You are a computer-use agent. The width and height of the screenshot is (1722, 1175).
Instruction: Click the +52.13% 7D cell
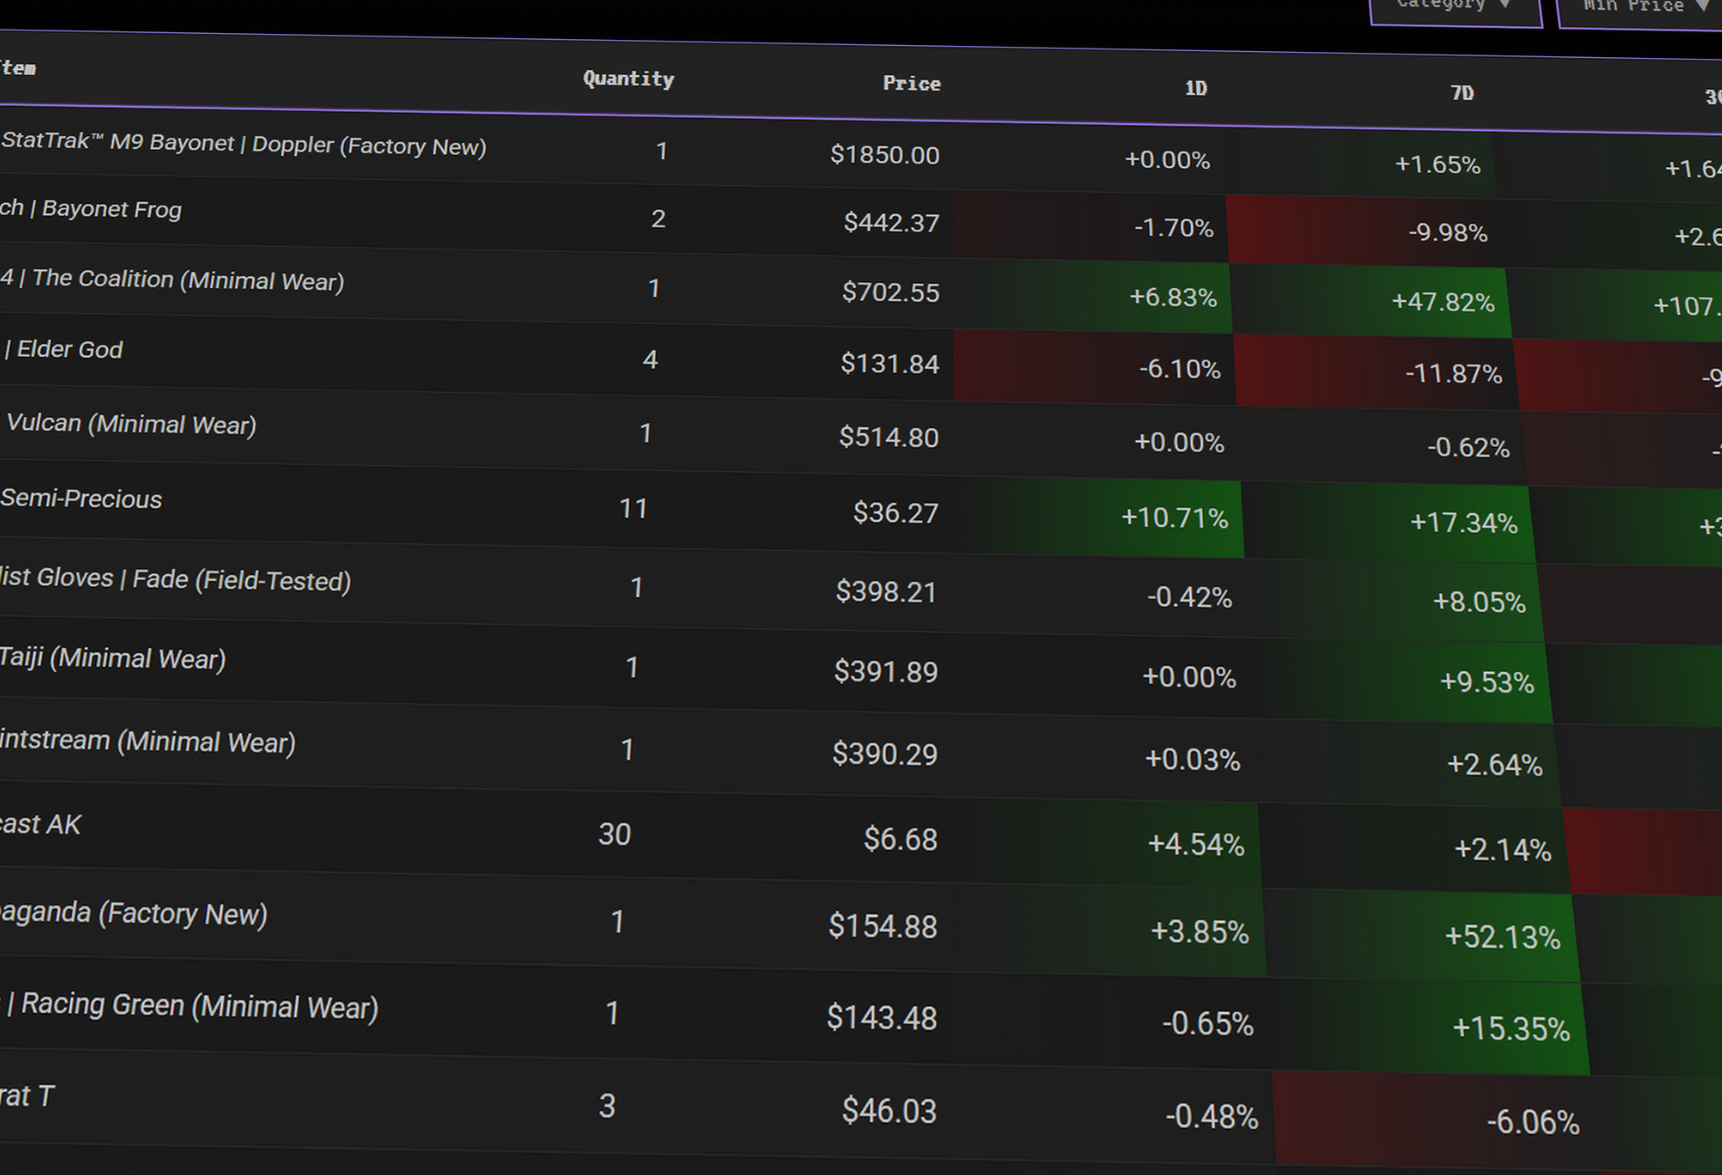1502,938
